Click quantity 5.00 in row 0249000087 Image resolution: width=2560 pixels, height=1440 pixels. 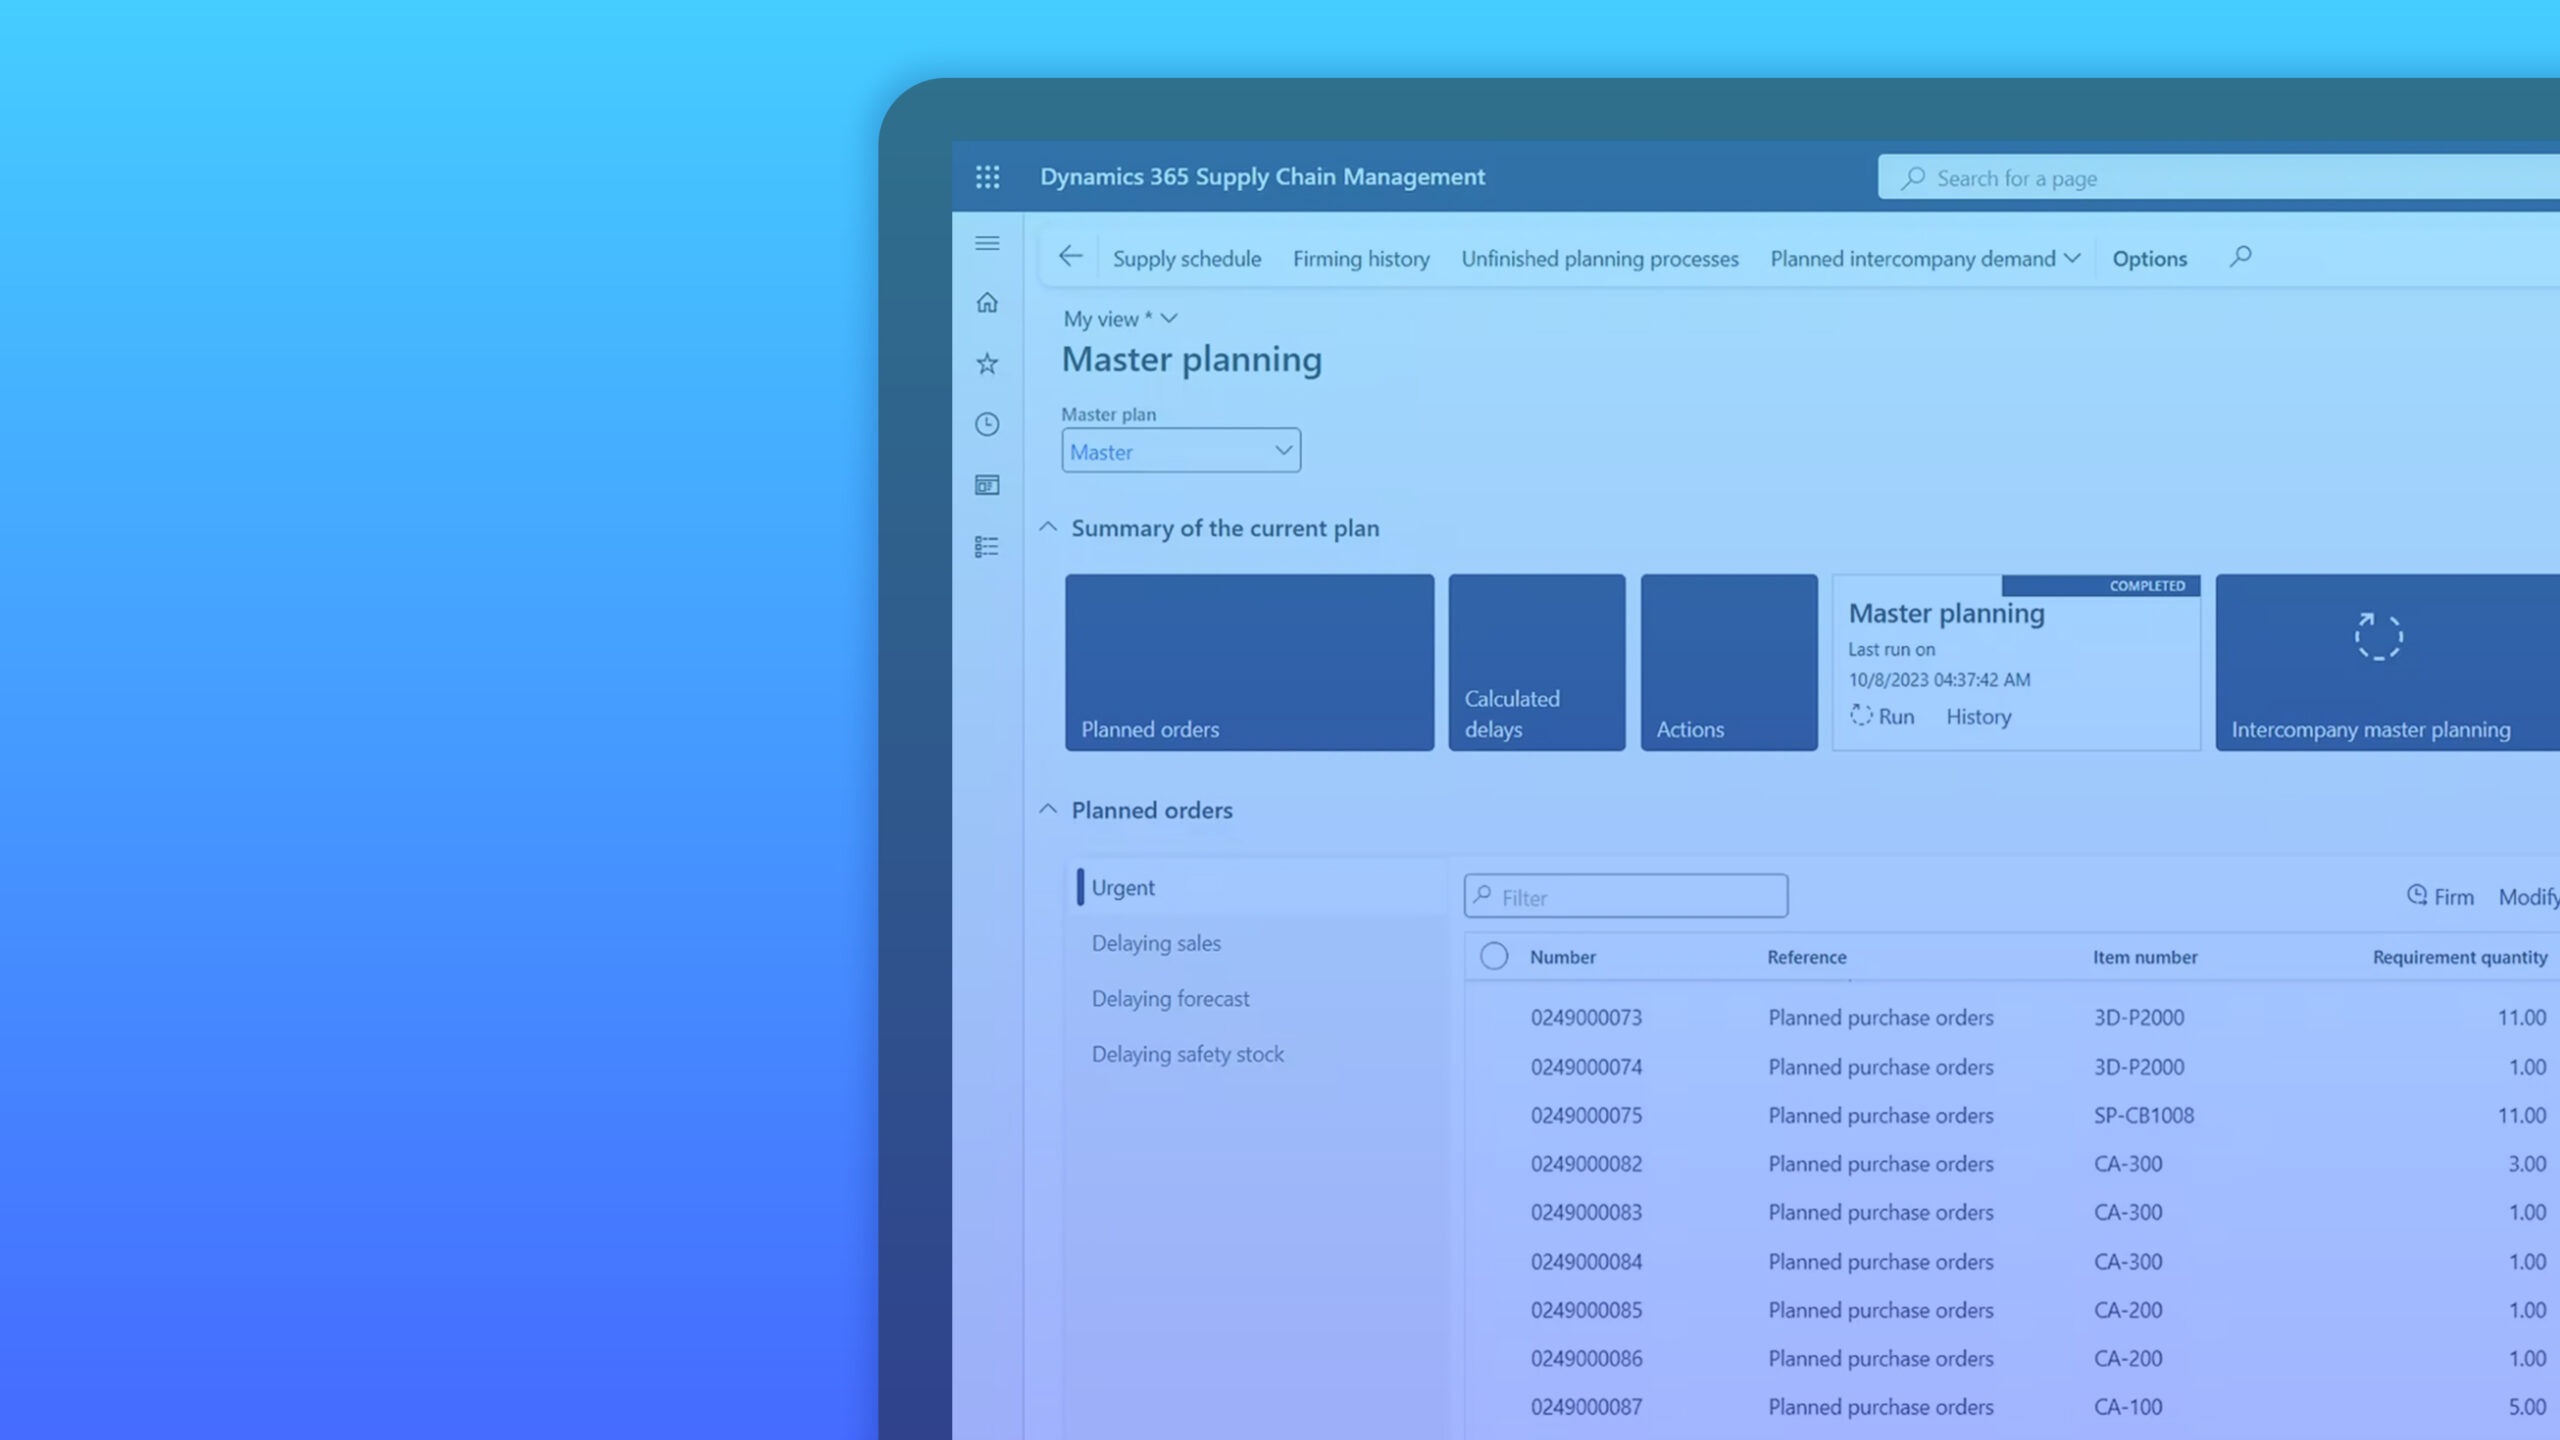[x=2526, y=1407]
